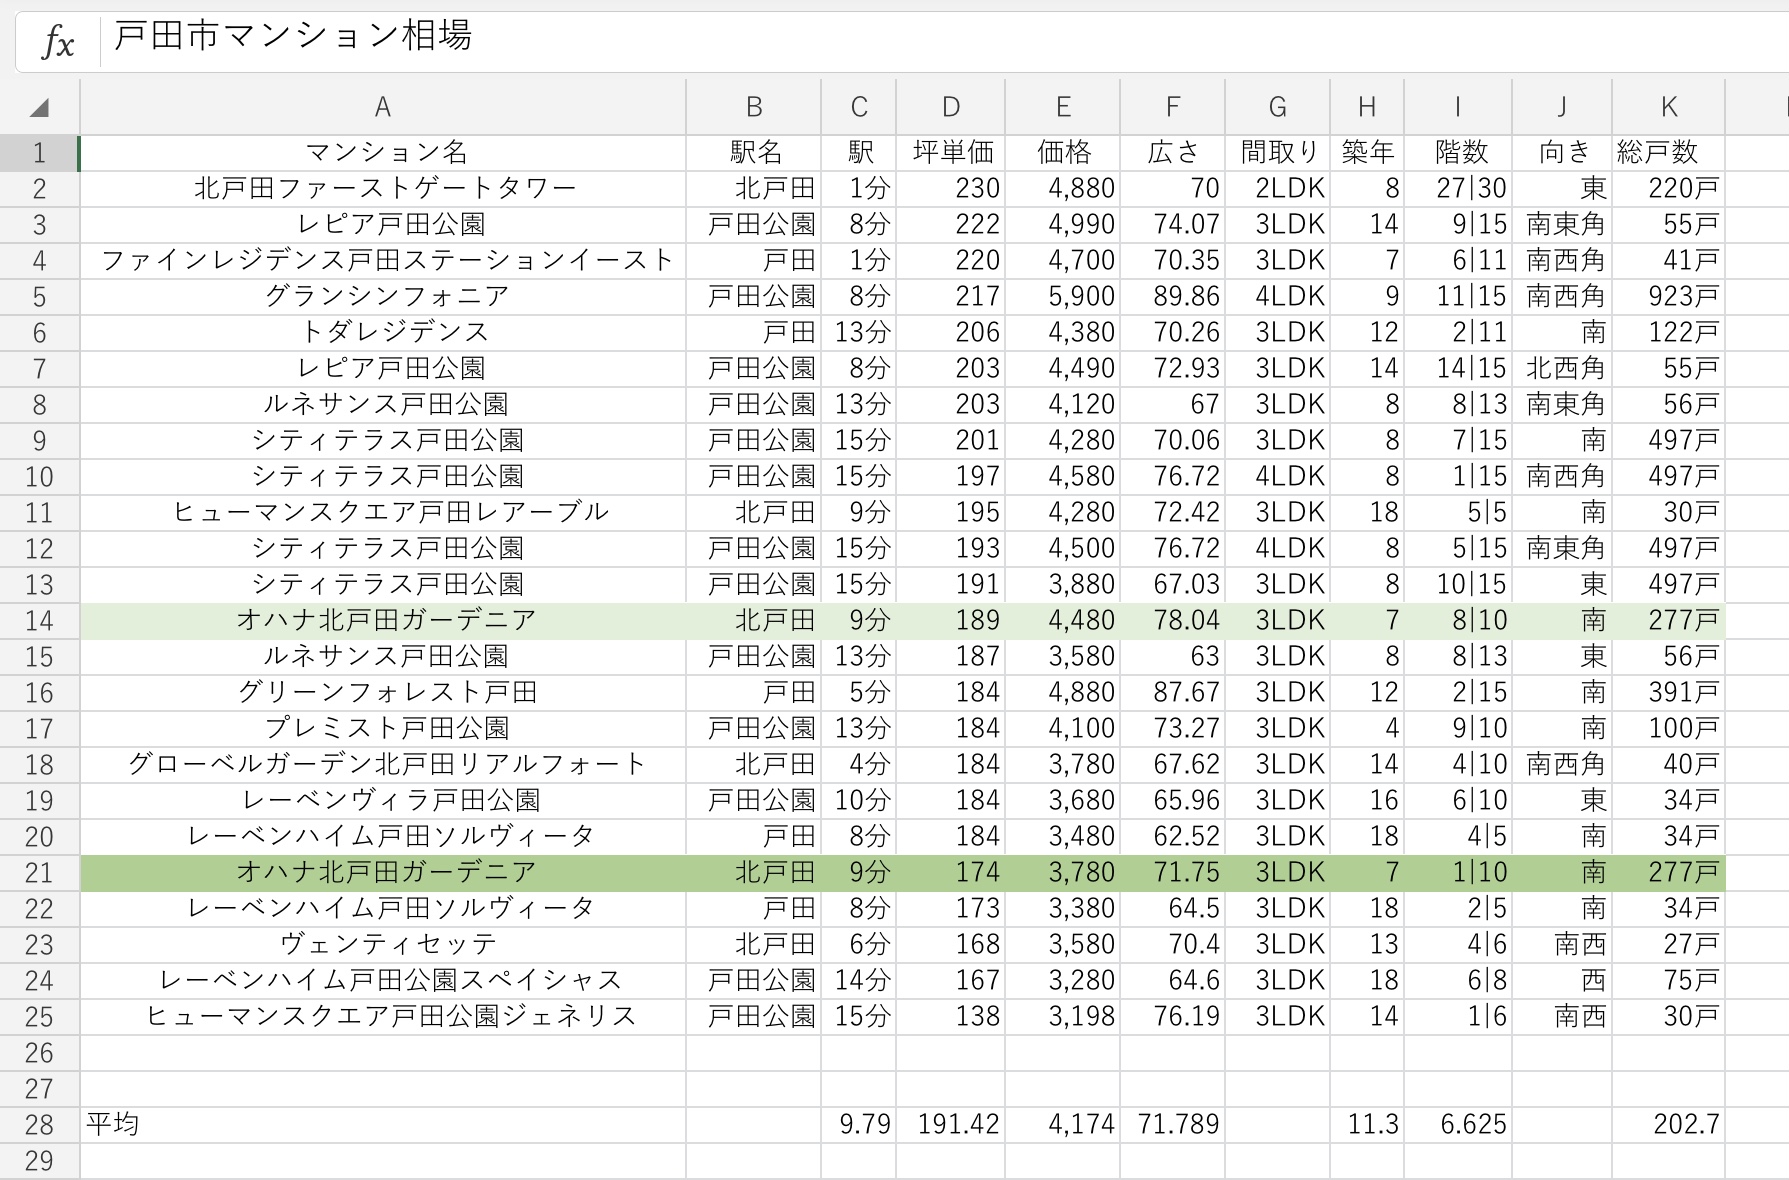Select row 14 header
Viewport: 1789px width, 1180px height.
(39, 621)
